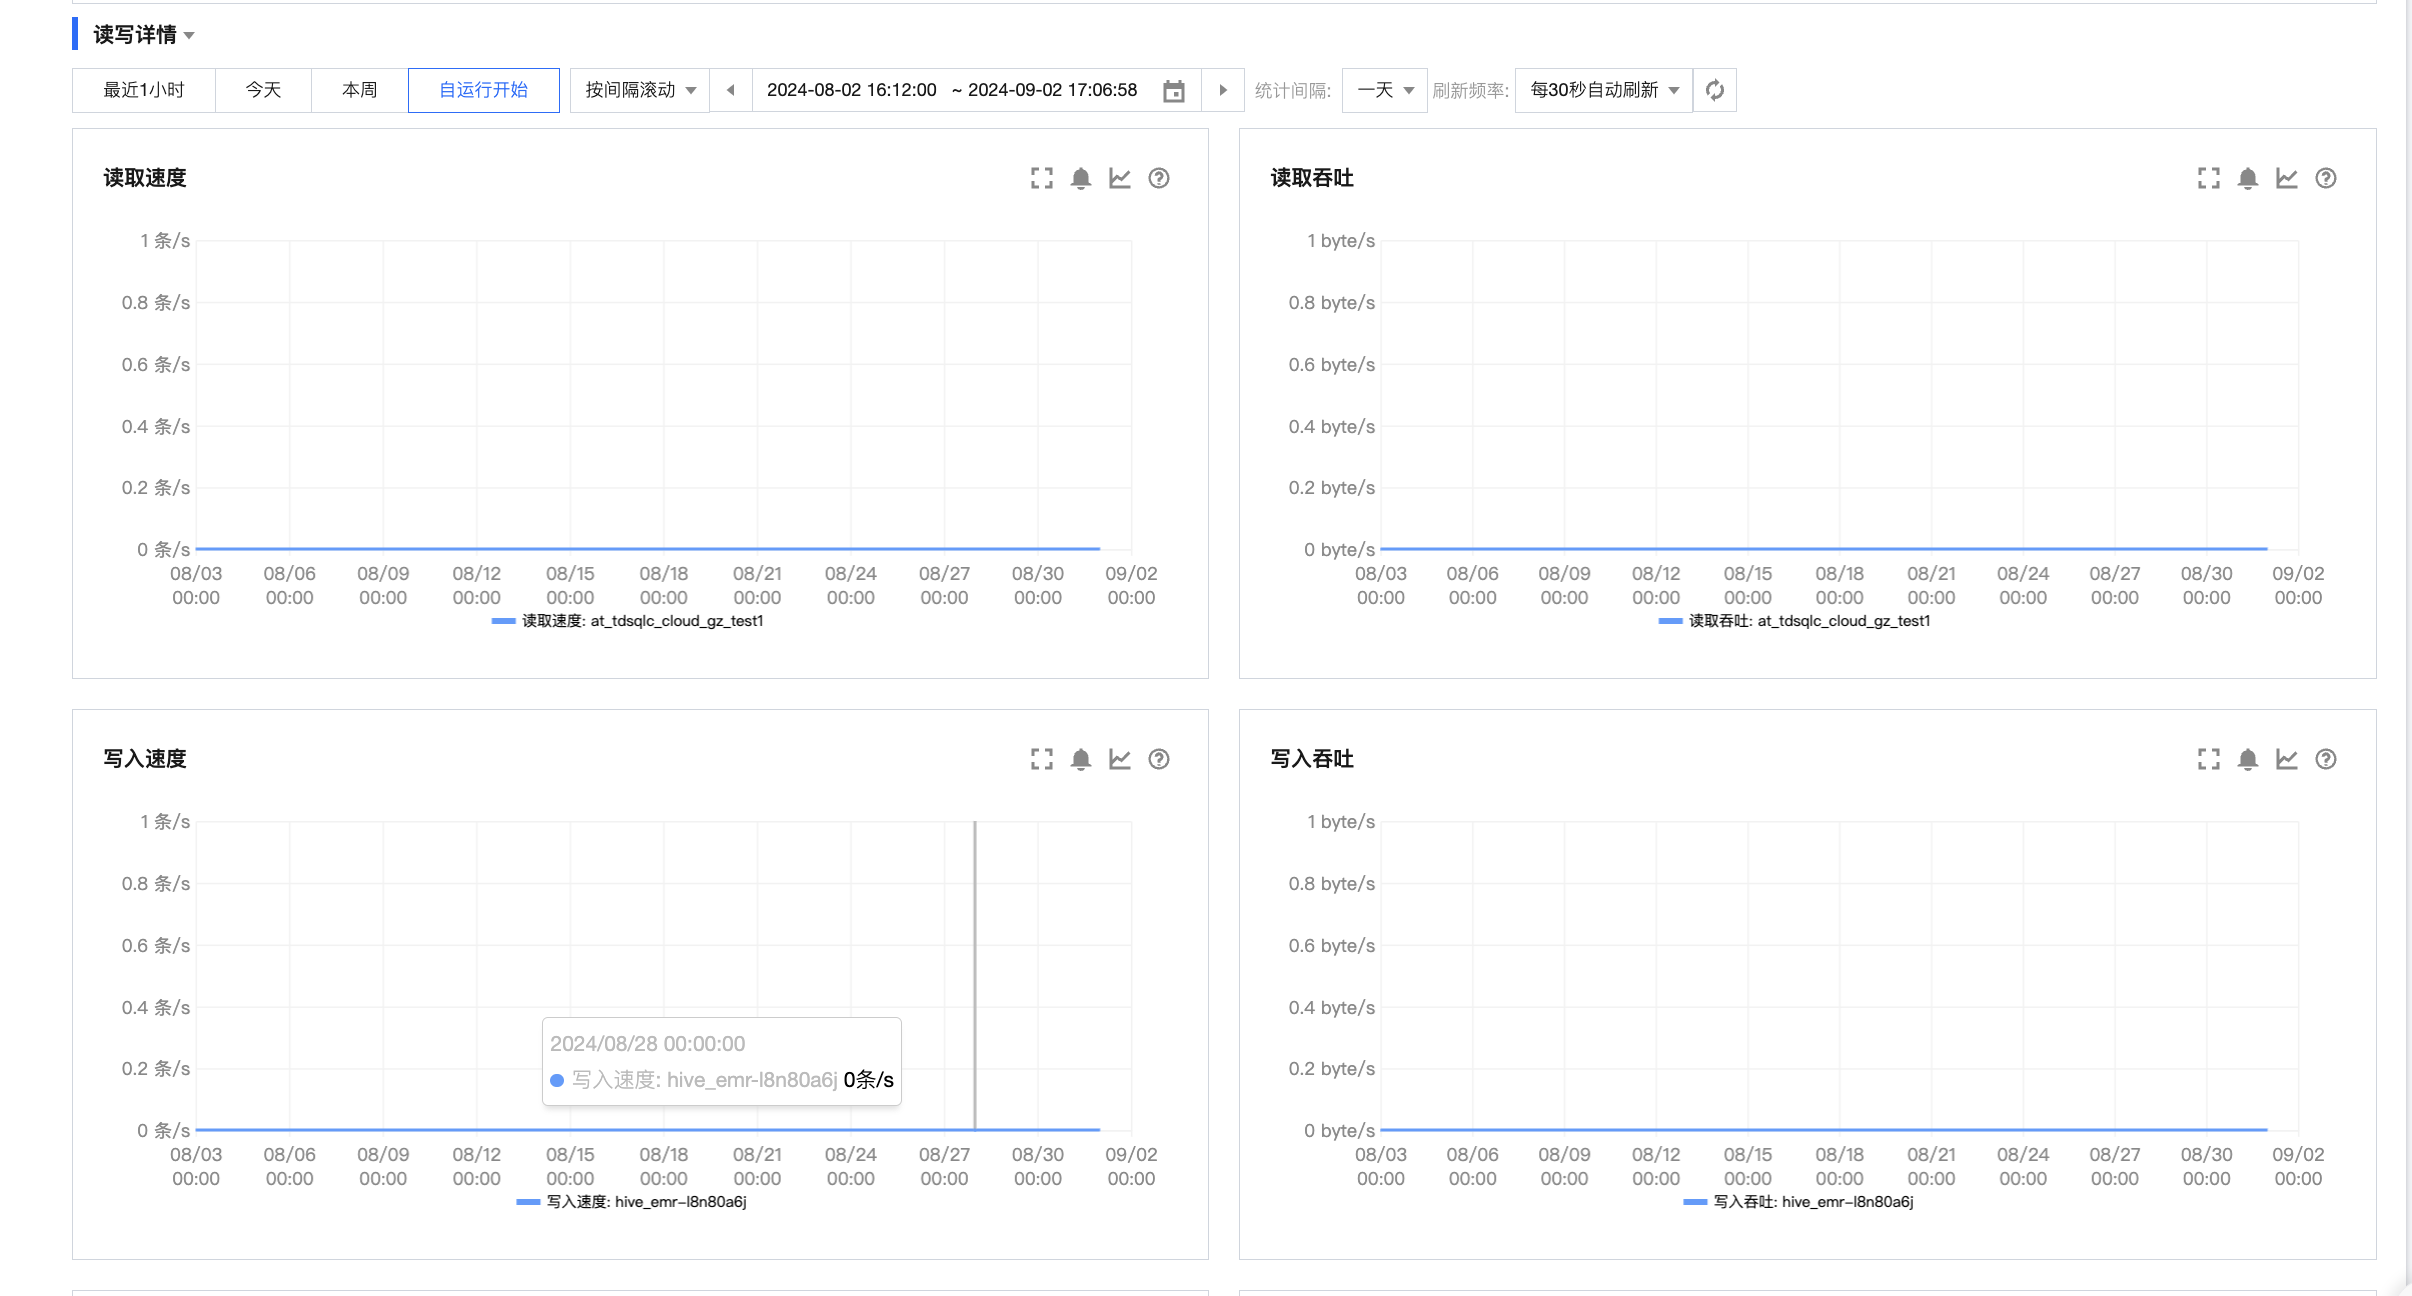
Task: Click help icon in 写入吞吐 panel
Action: 2325,759
